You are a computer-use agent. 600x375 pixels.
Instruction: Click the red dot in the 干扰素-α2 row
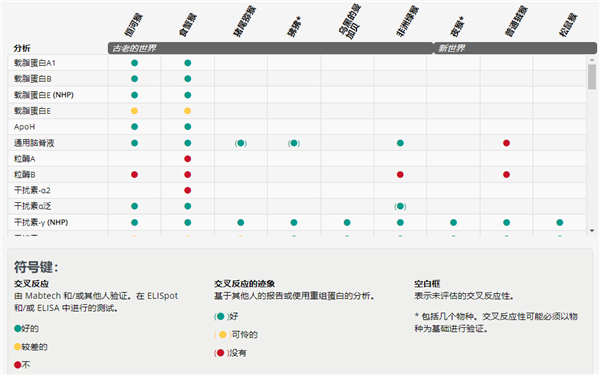188,190
